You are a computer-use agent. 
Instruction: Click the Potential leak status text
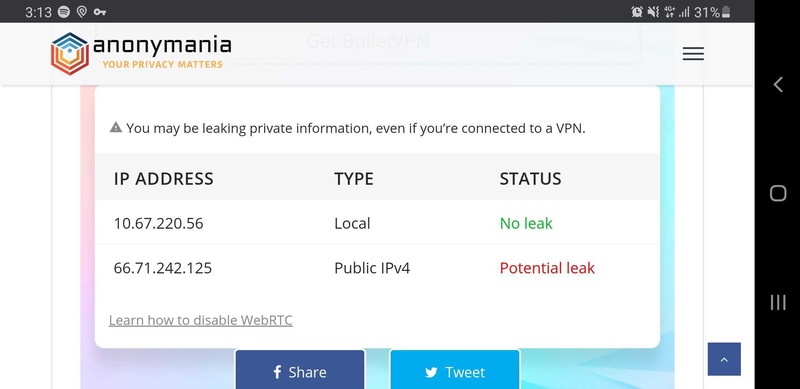pyautogui.click(x=547, y=268)
